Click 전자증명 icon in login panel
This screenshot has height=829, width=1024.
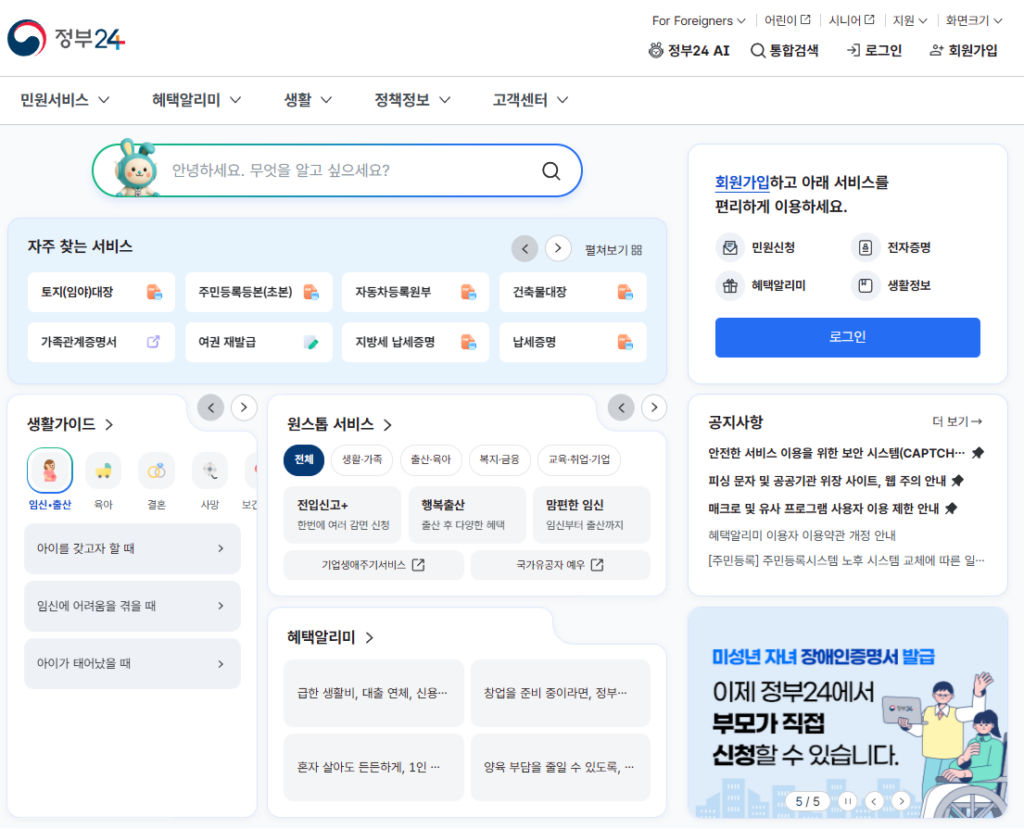tap(865, 248)
